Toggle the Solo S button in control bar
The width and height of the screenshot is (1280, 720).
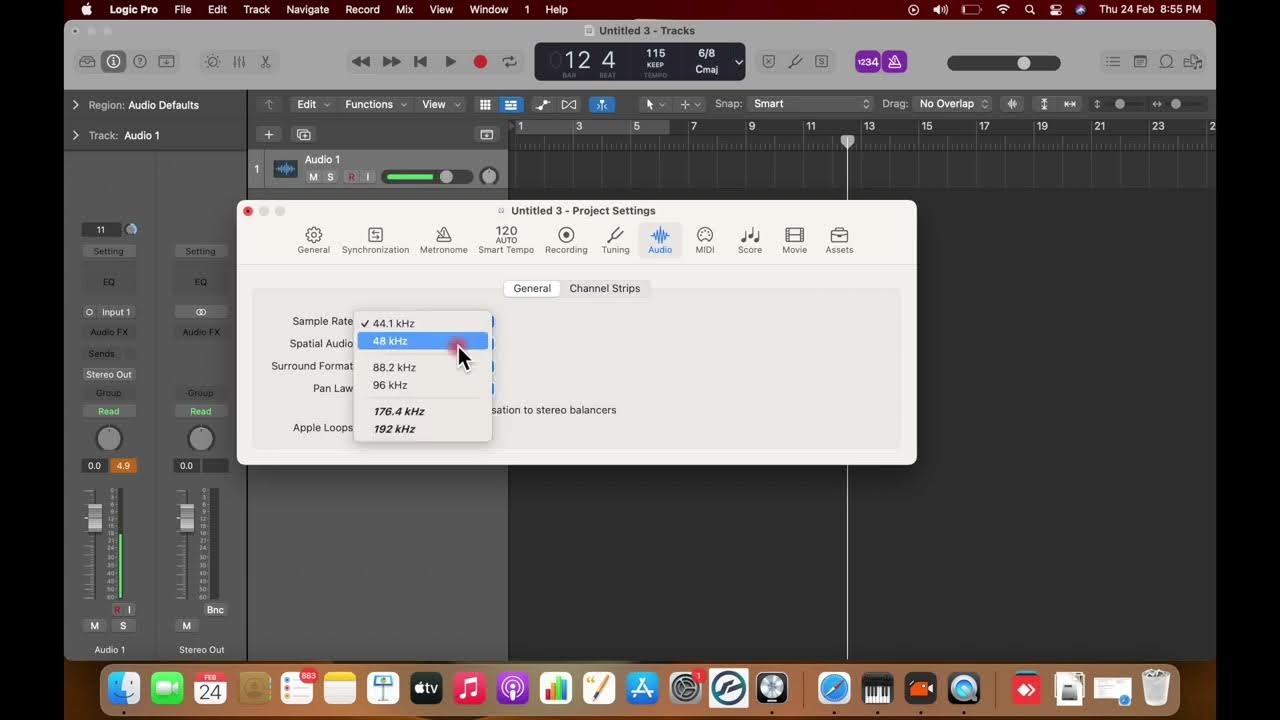821,62
